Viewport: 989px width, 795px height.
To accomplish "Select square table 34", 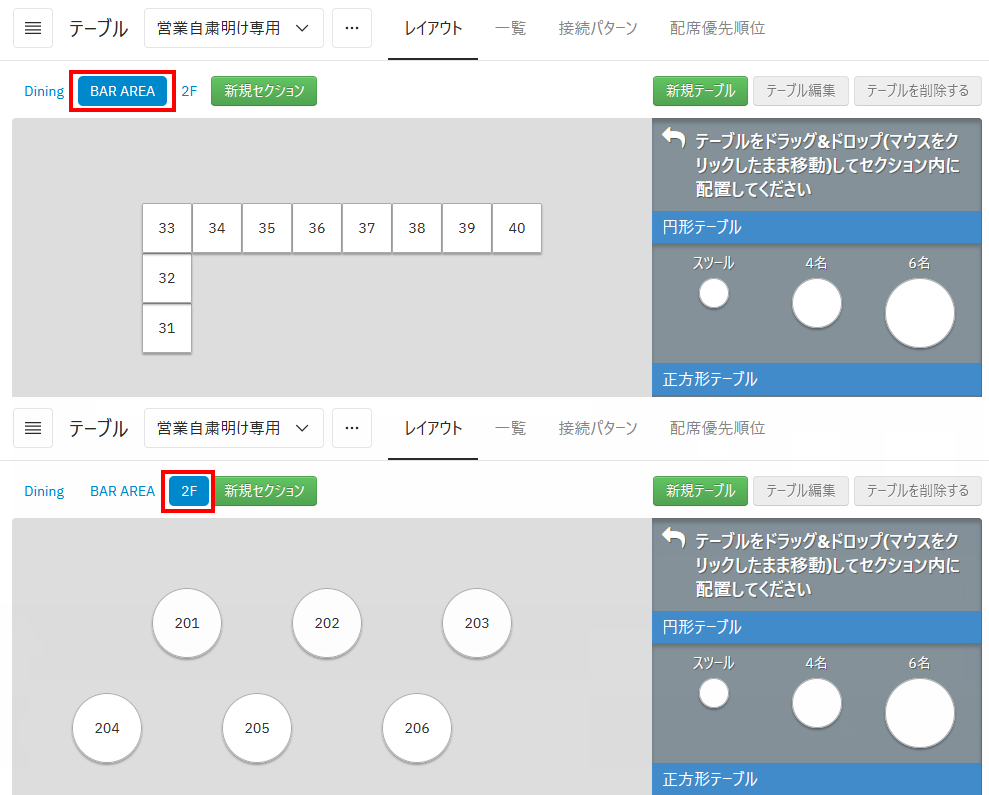I will tap(217, 228).
